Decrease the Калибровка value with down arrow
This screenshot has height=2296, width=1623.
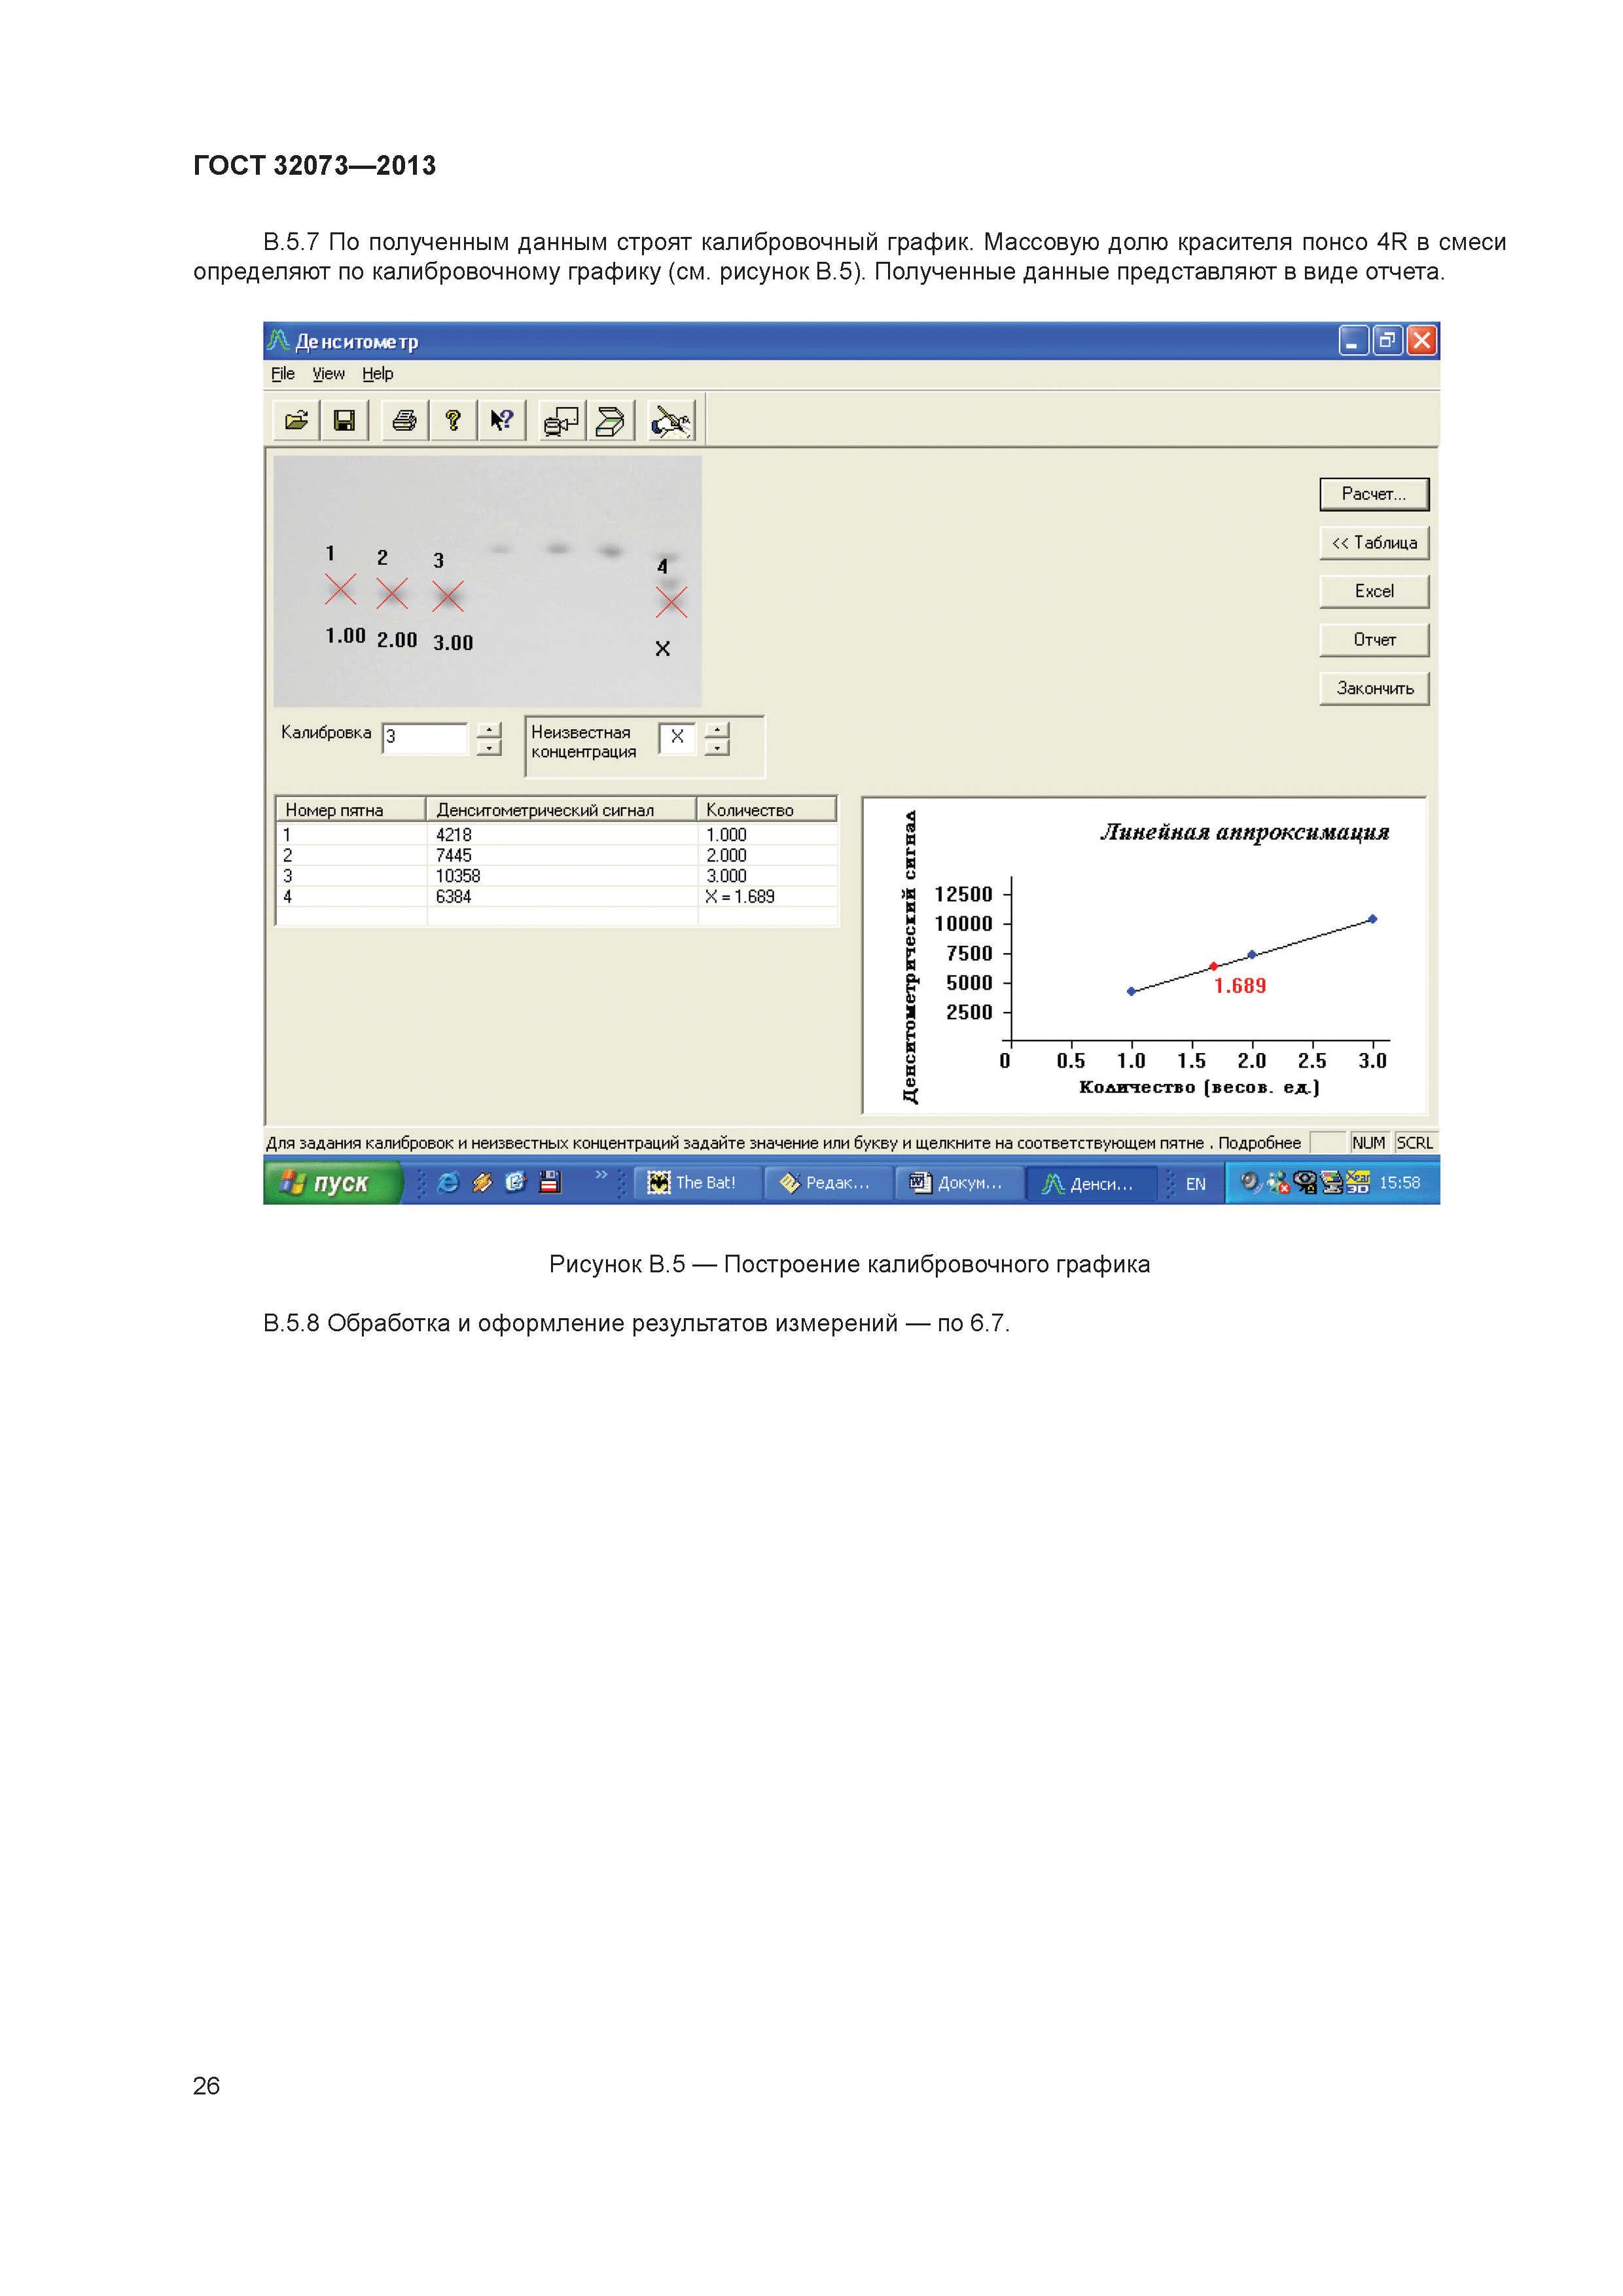click(x=488, y=748)
